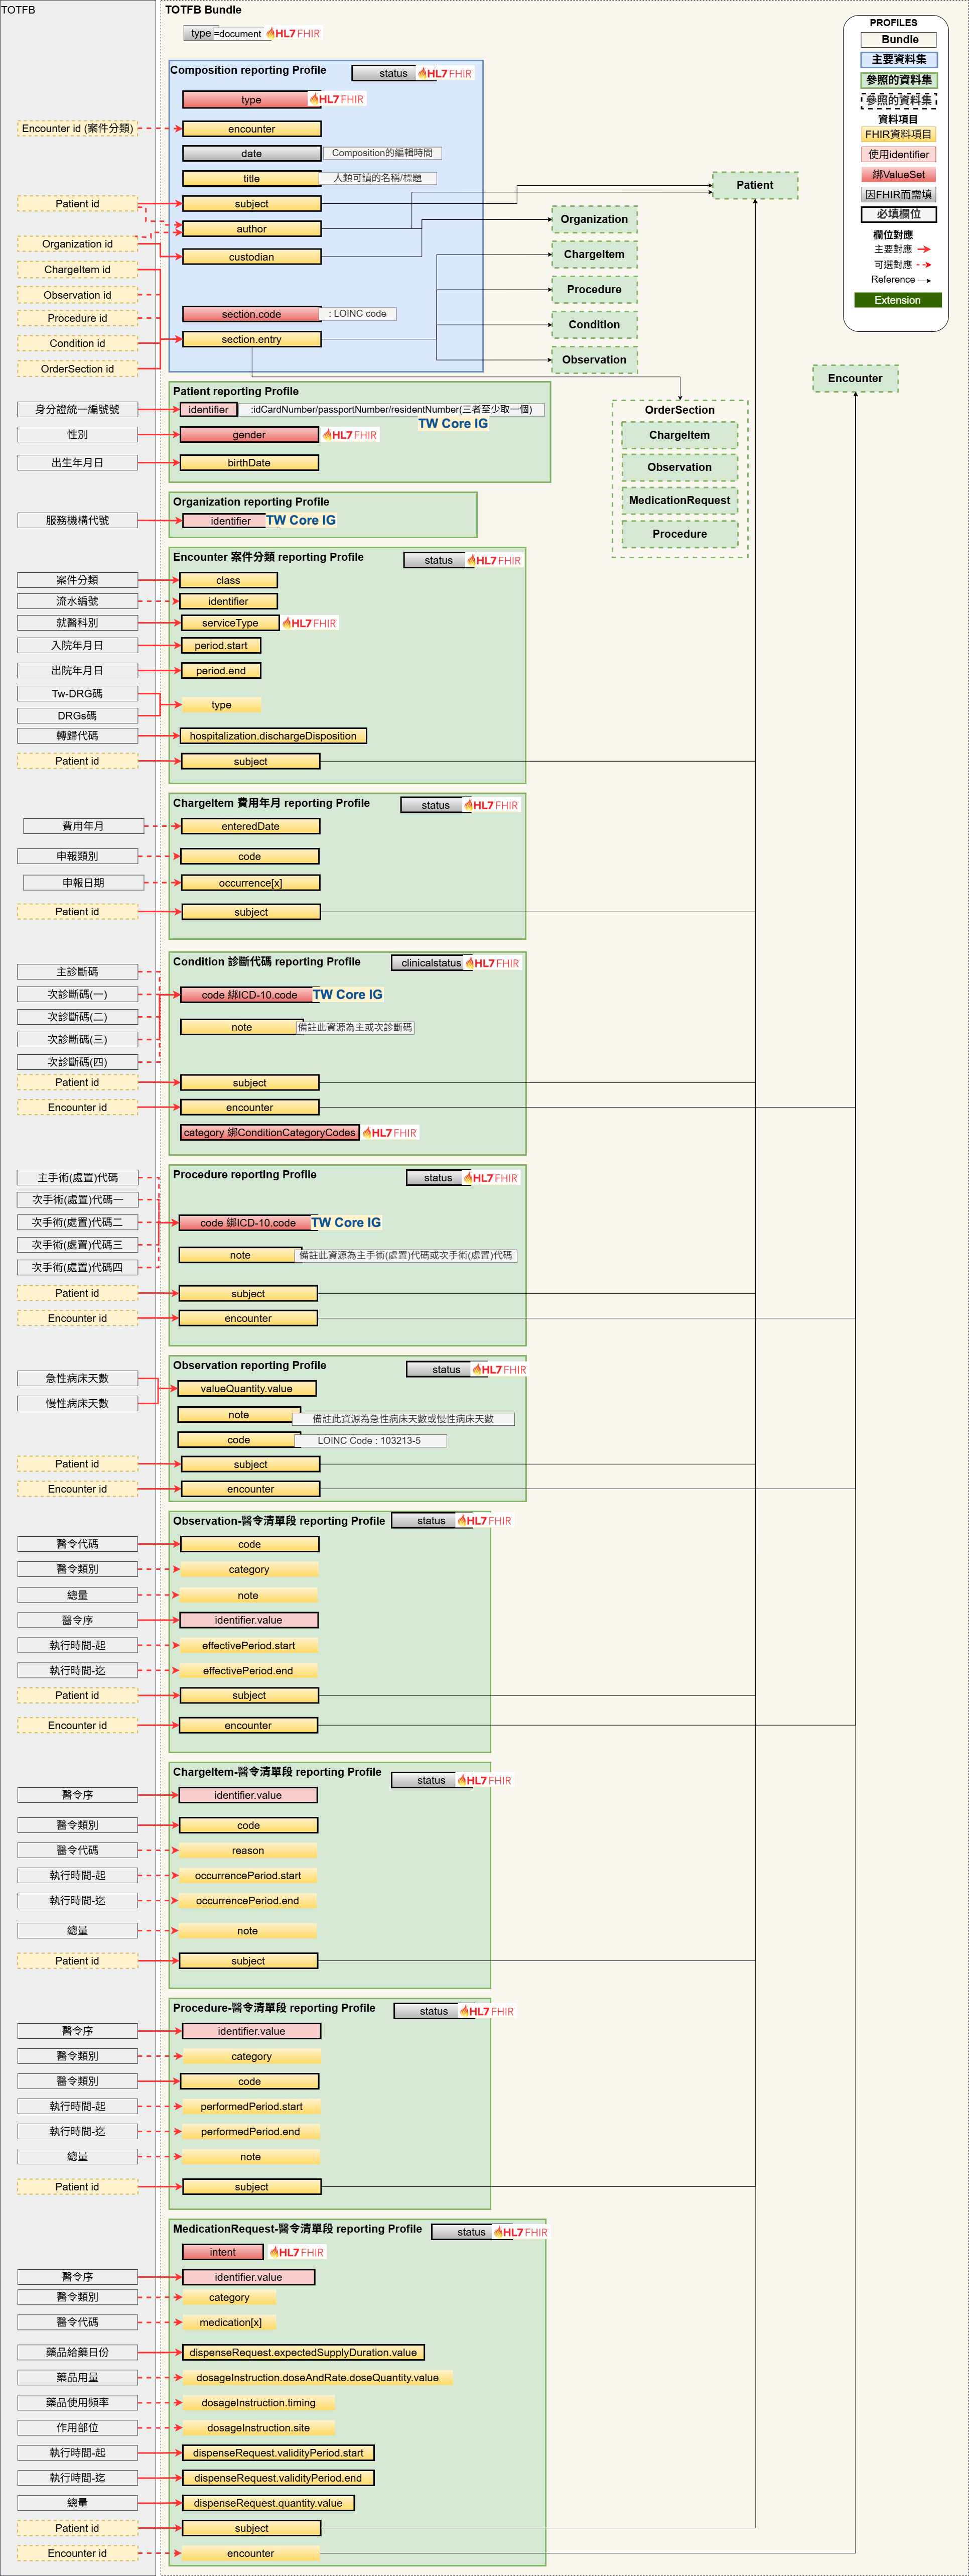
Task: Select the section.code field
Action: pyautogui.click(x=252, y=314)
